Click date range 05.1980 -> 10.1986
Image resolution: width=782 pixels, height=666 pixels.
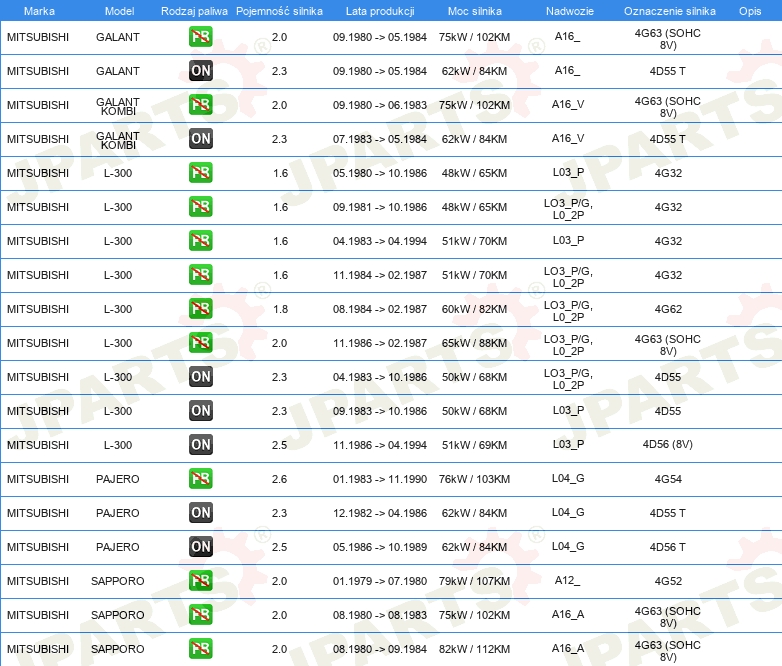(380, 173)
